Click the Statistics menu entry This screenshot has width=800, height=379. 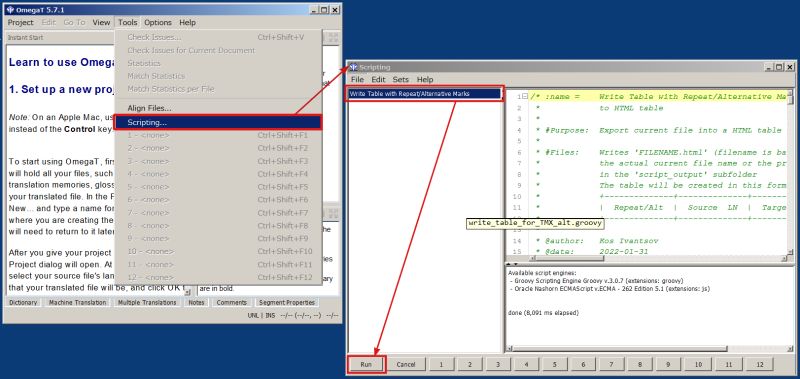(218, 63)
